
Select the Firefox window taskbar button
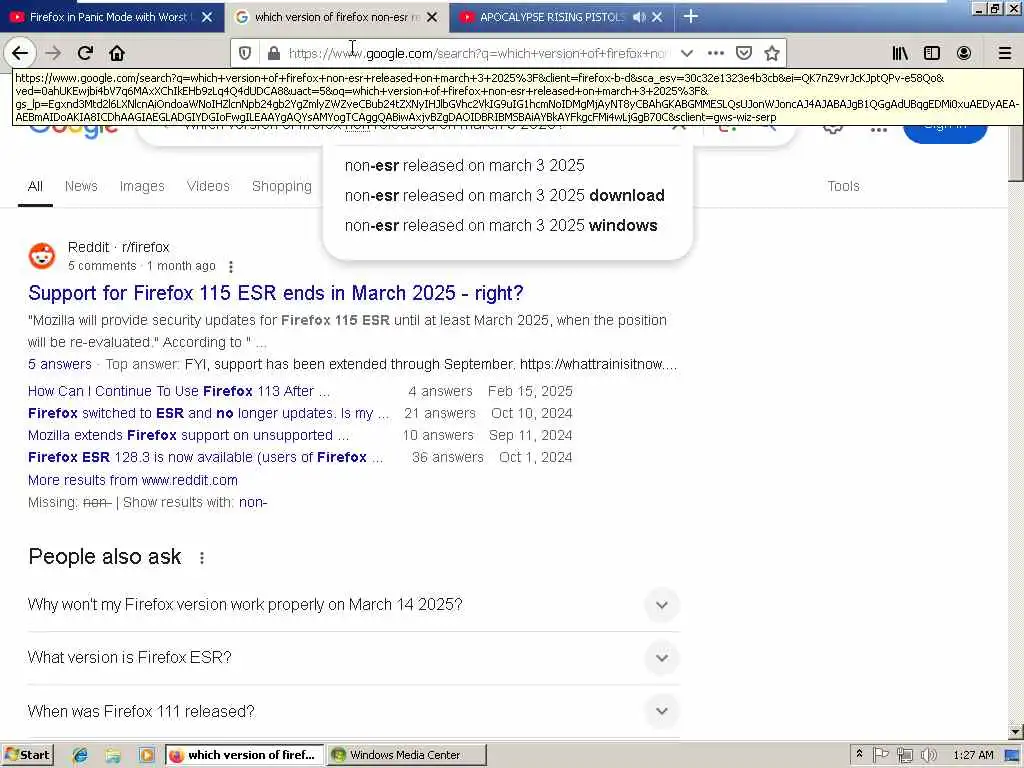(244, 755)
